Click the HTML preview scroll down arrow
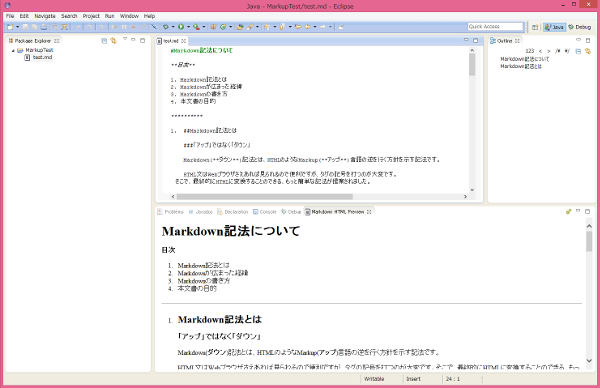 (589, 360)
